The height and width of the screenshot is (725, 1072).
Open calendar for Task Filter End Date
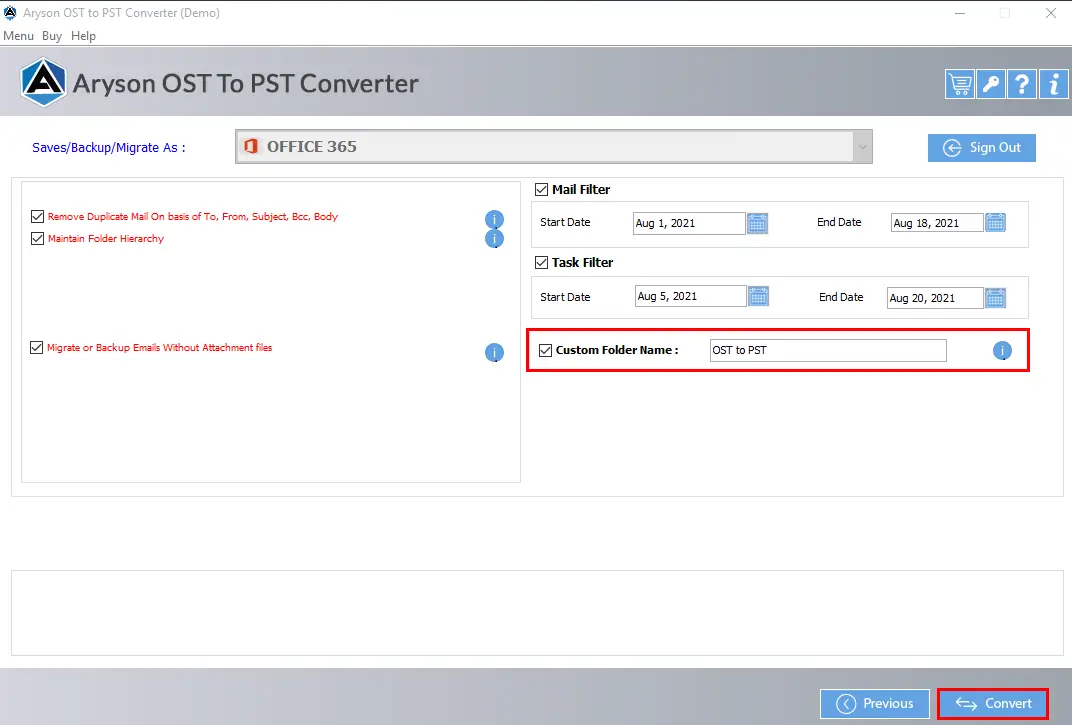coord(995,298)
